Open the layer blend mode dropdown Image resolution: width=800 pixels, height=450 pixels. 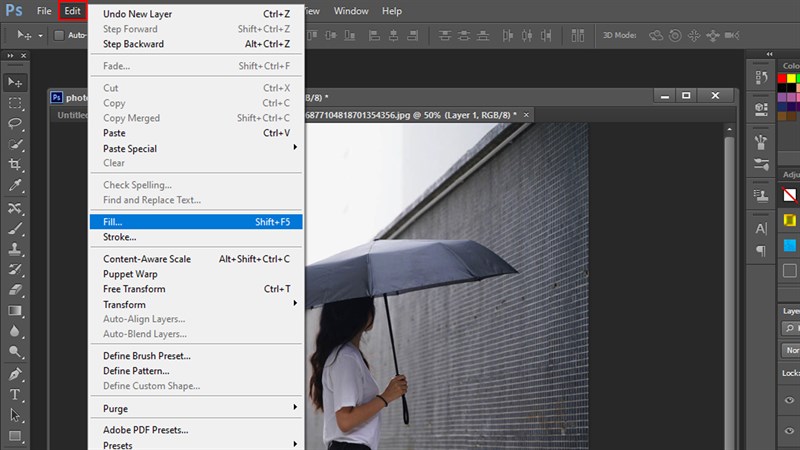[x=790, y=350]
